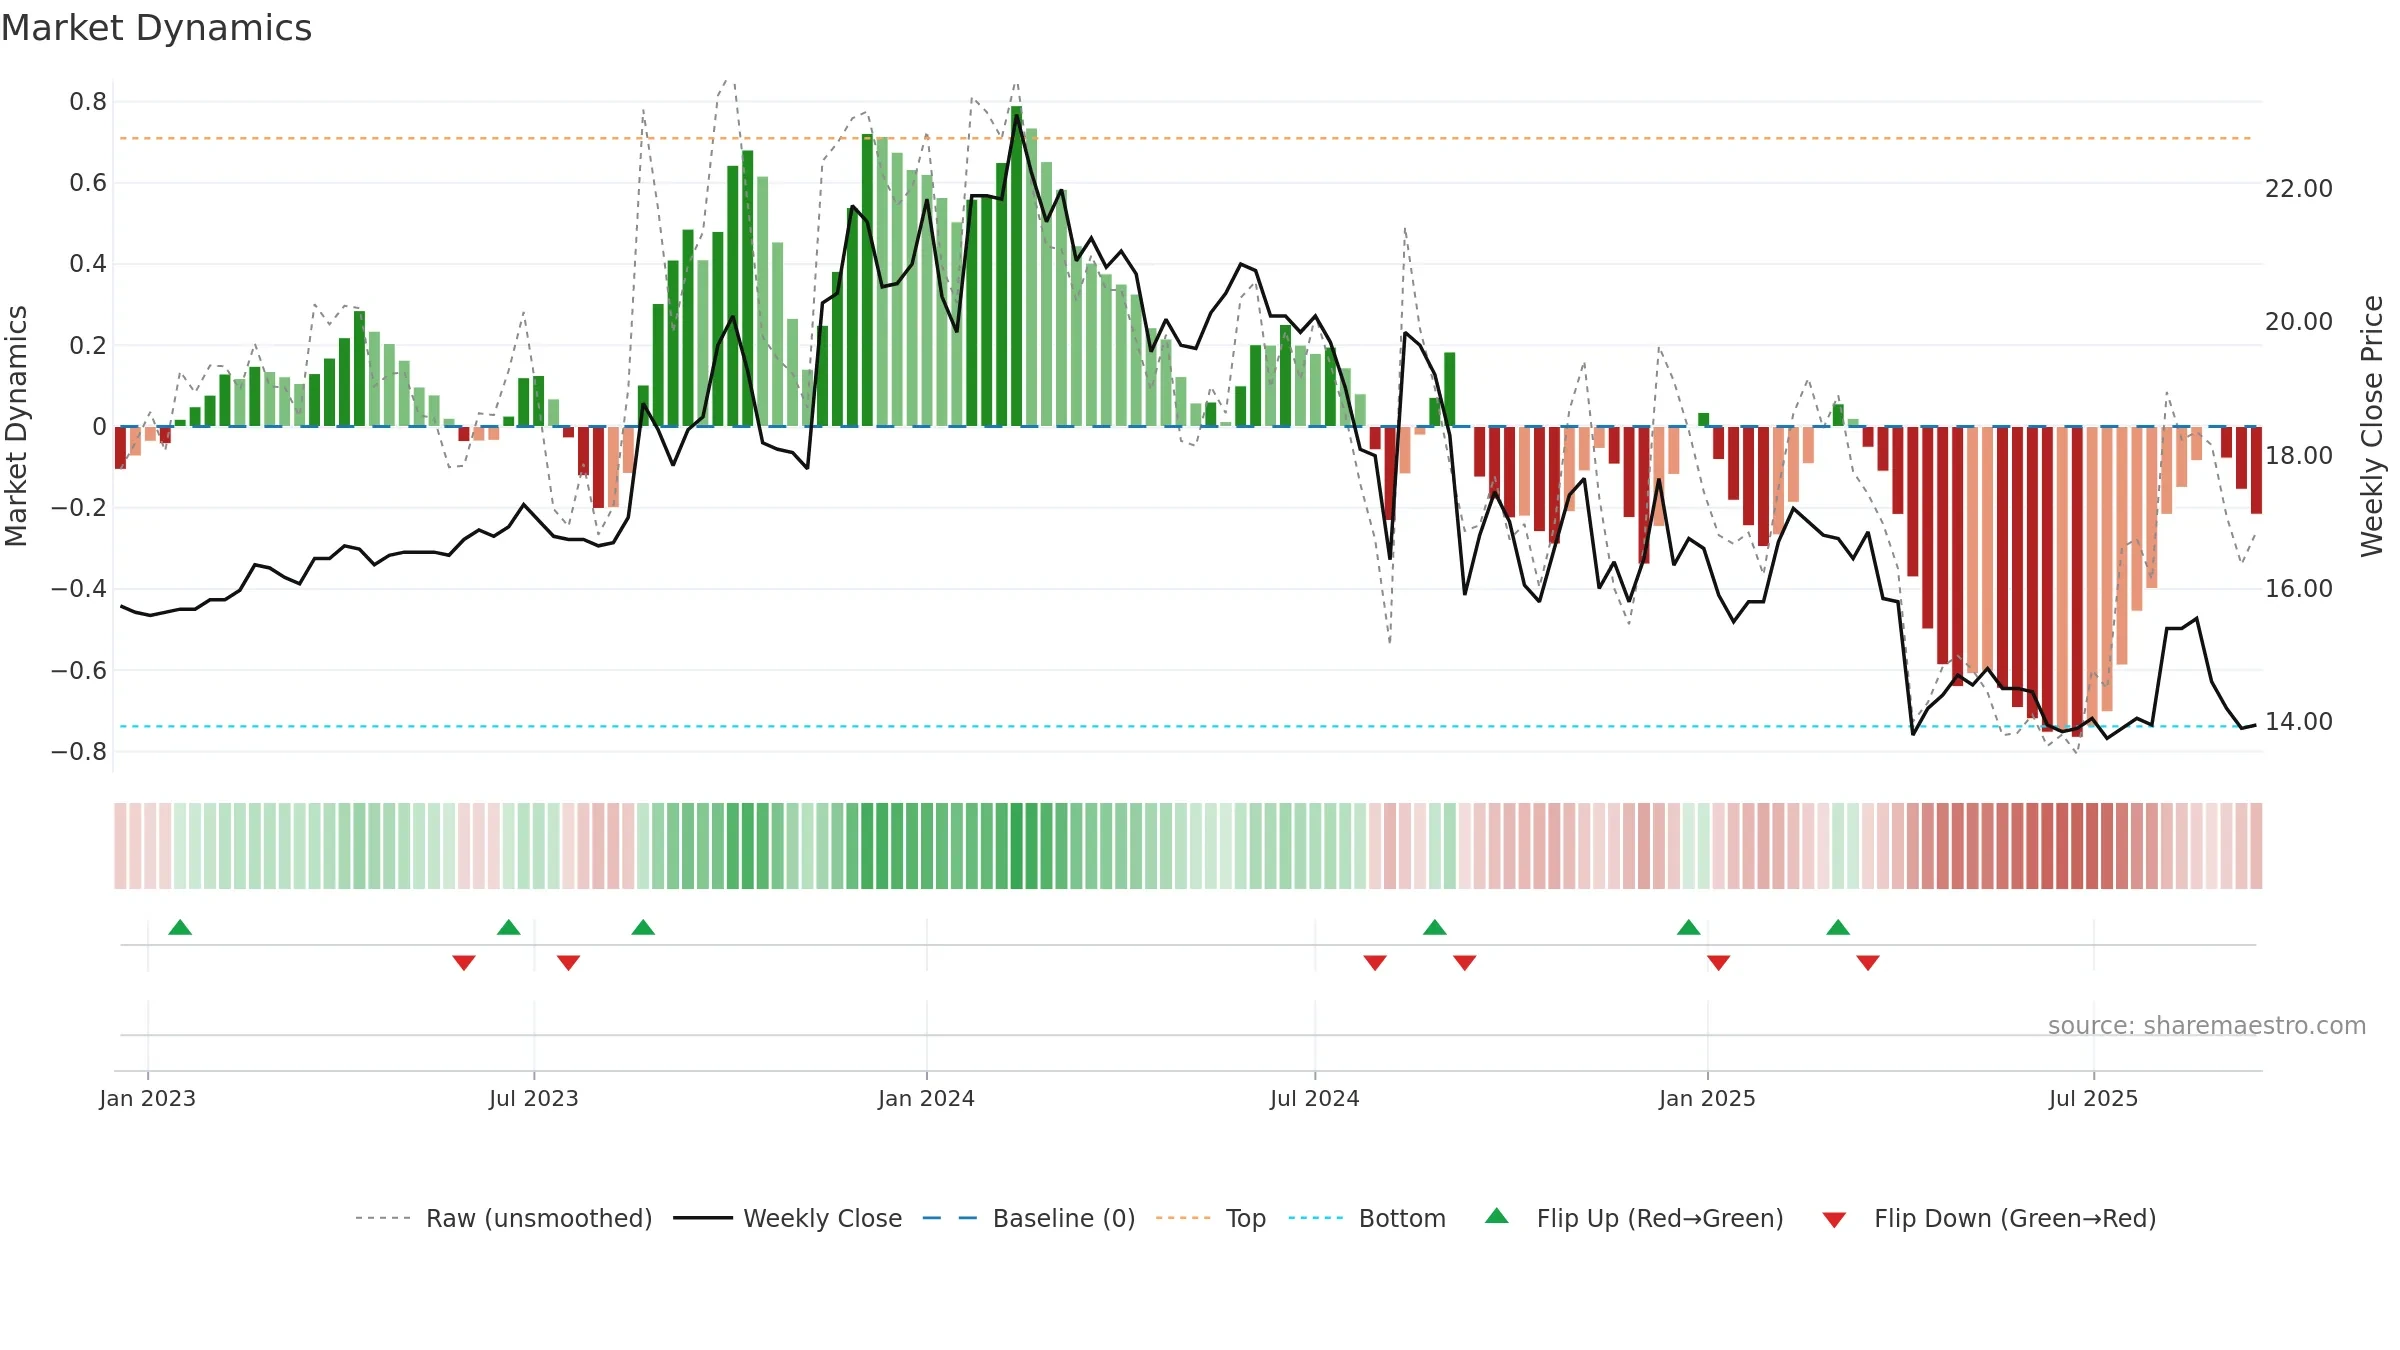Screen dimensions: 2400x1350
Task: Click the green flip-up marker in August 2023
Action: tap(643, 927)
